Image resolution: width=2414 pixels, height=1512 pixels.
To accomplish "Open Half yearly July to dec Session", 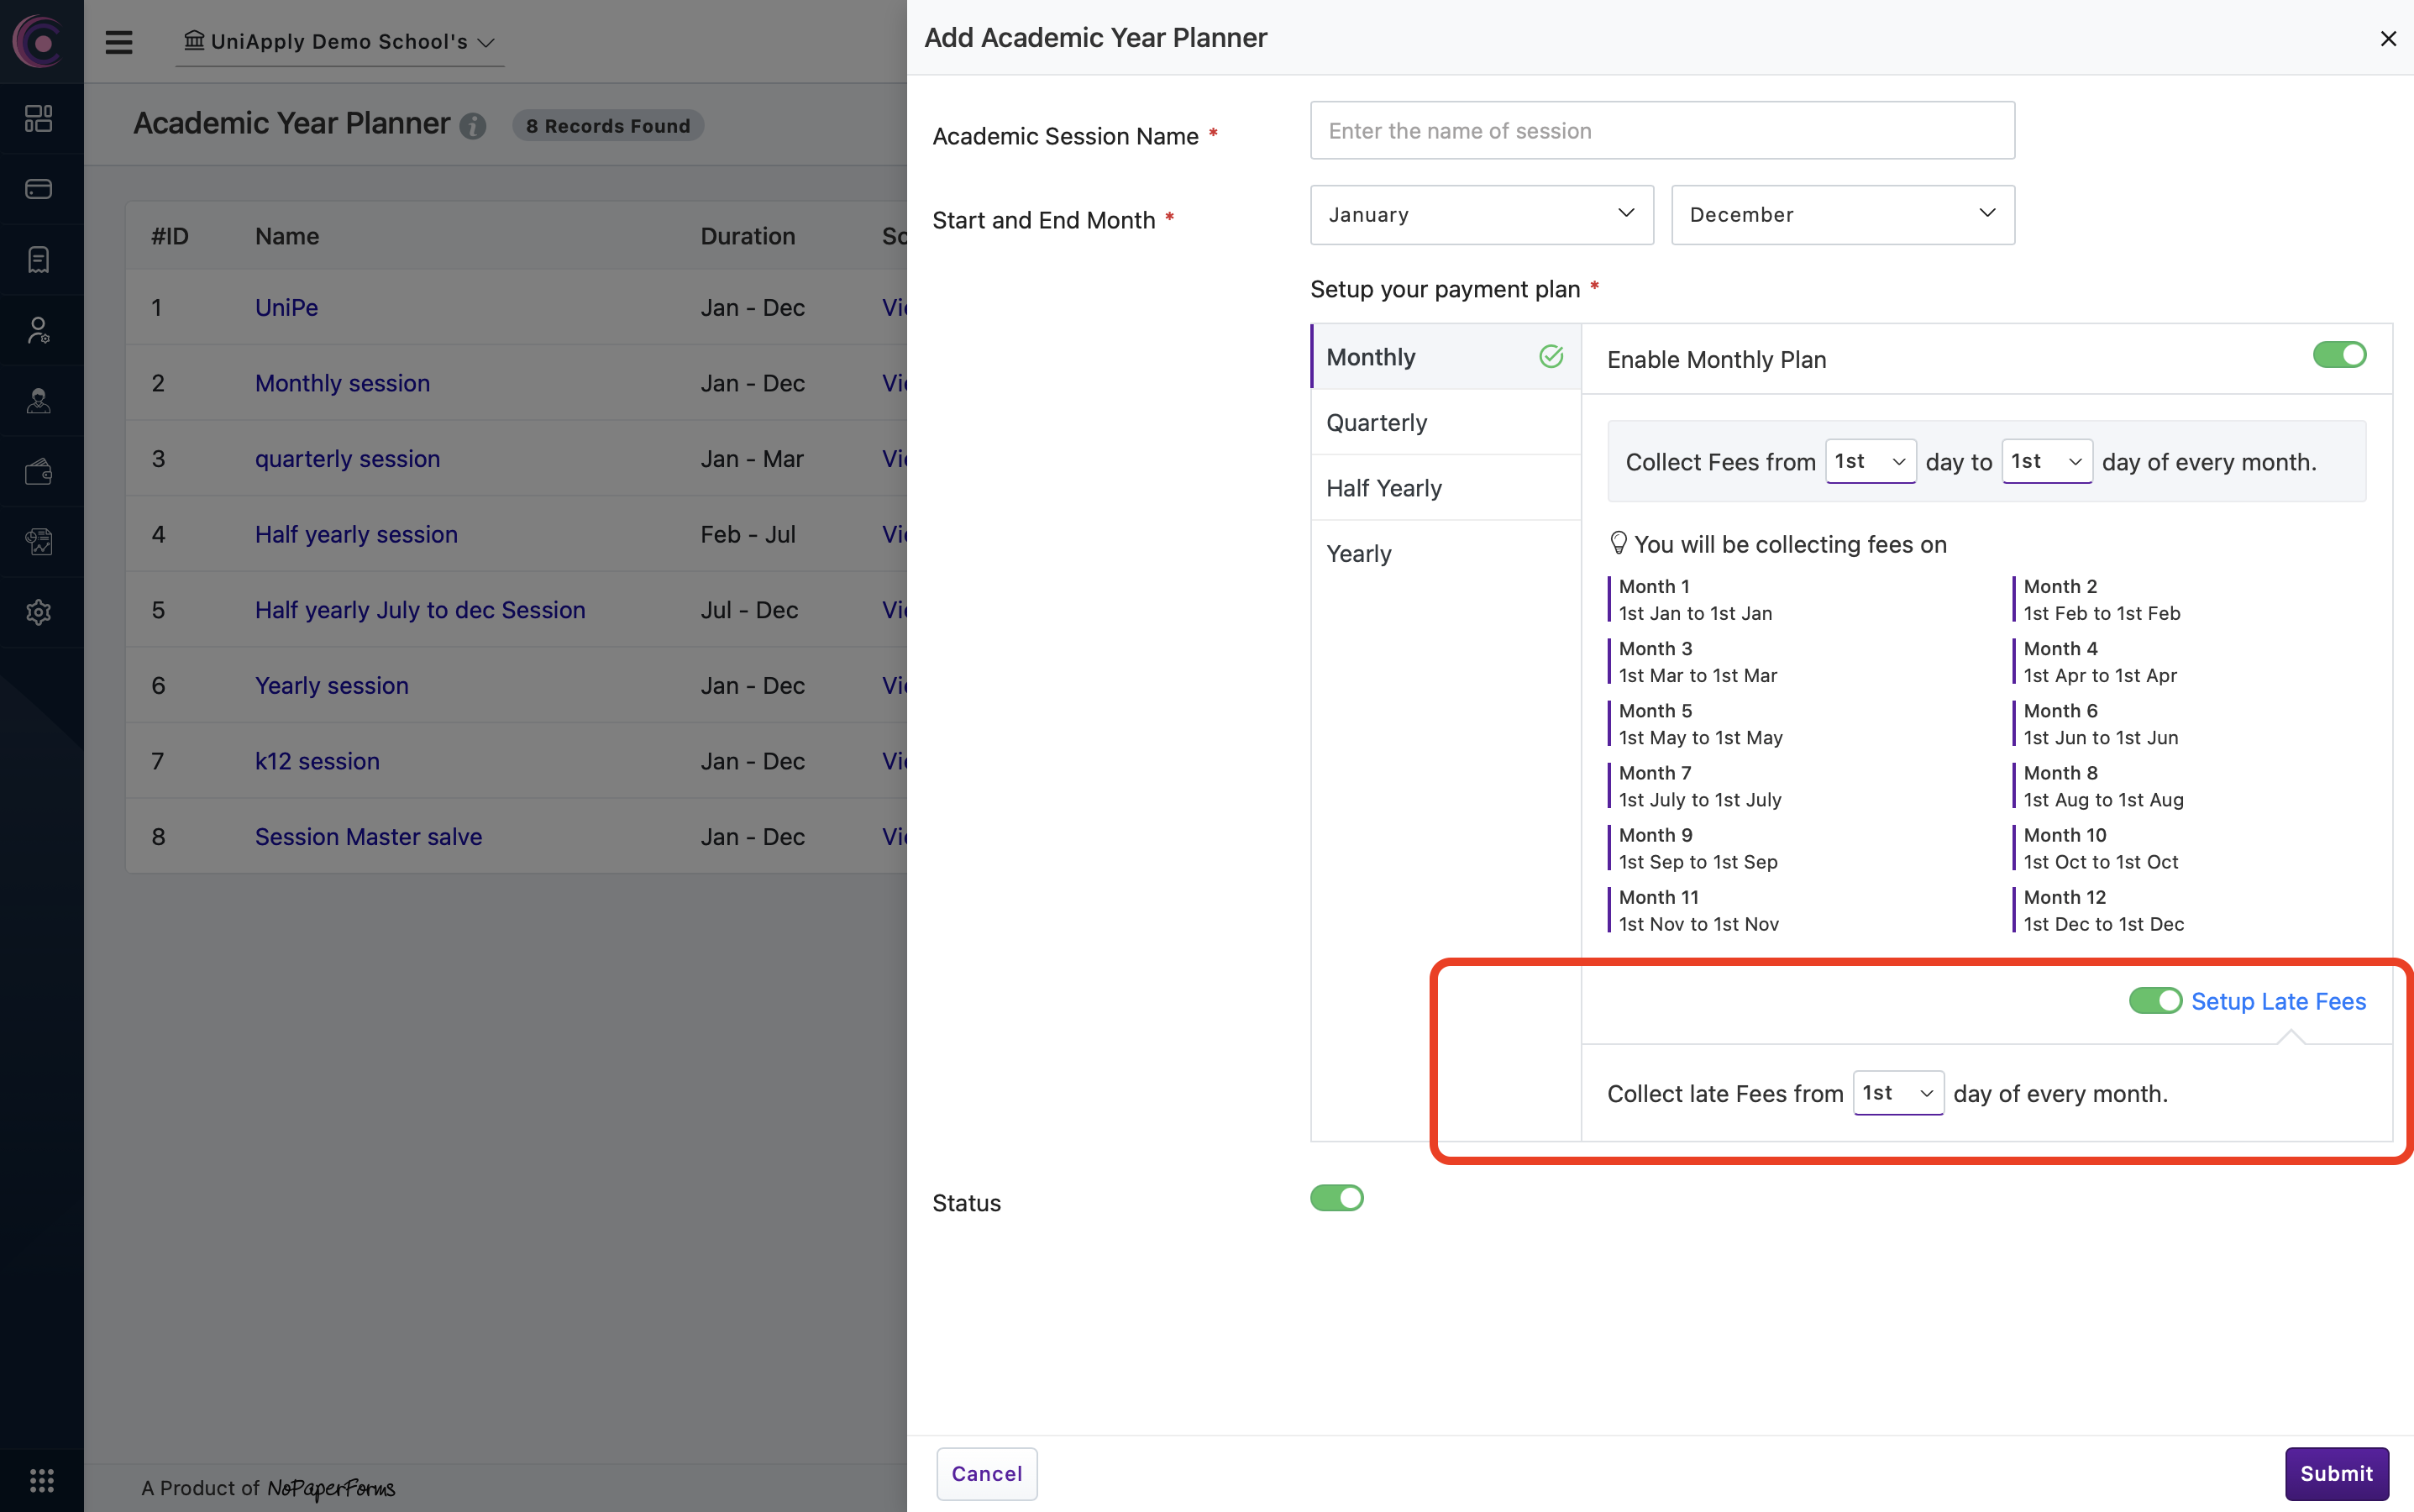I will tap(420, 610).
